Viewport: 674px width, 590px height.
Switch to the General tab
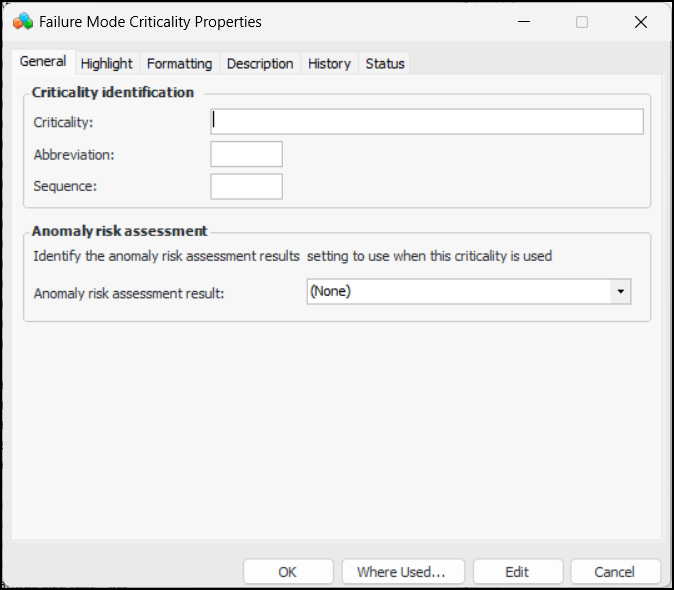tap(43, 62)
